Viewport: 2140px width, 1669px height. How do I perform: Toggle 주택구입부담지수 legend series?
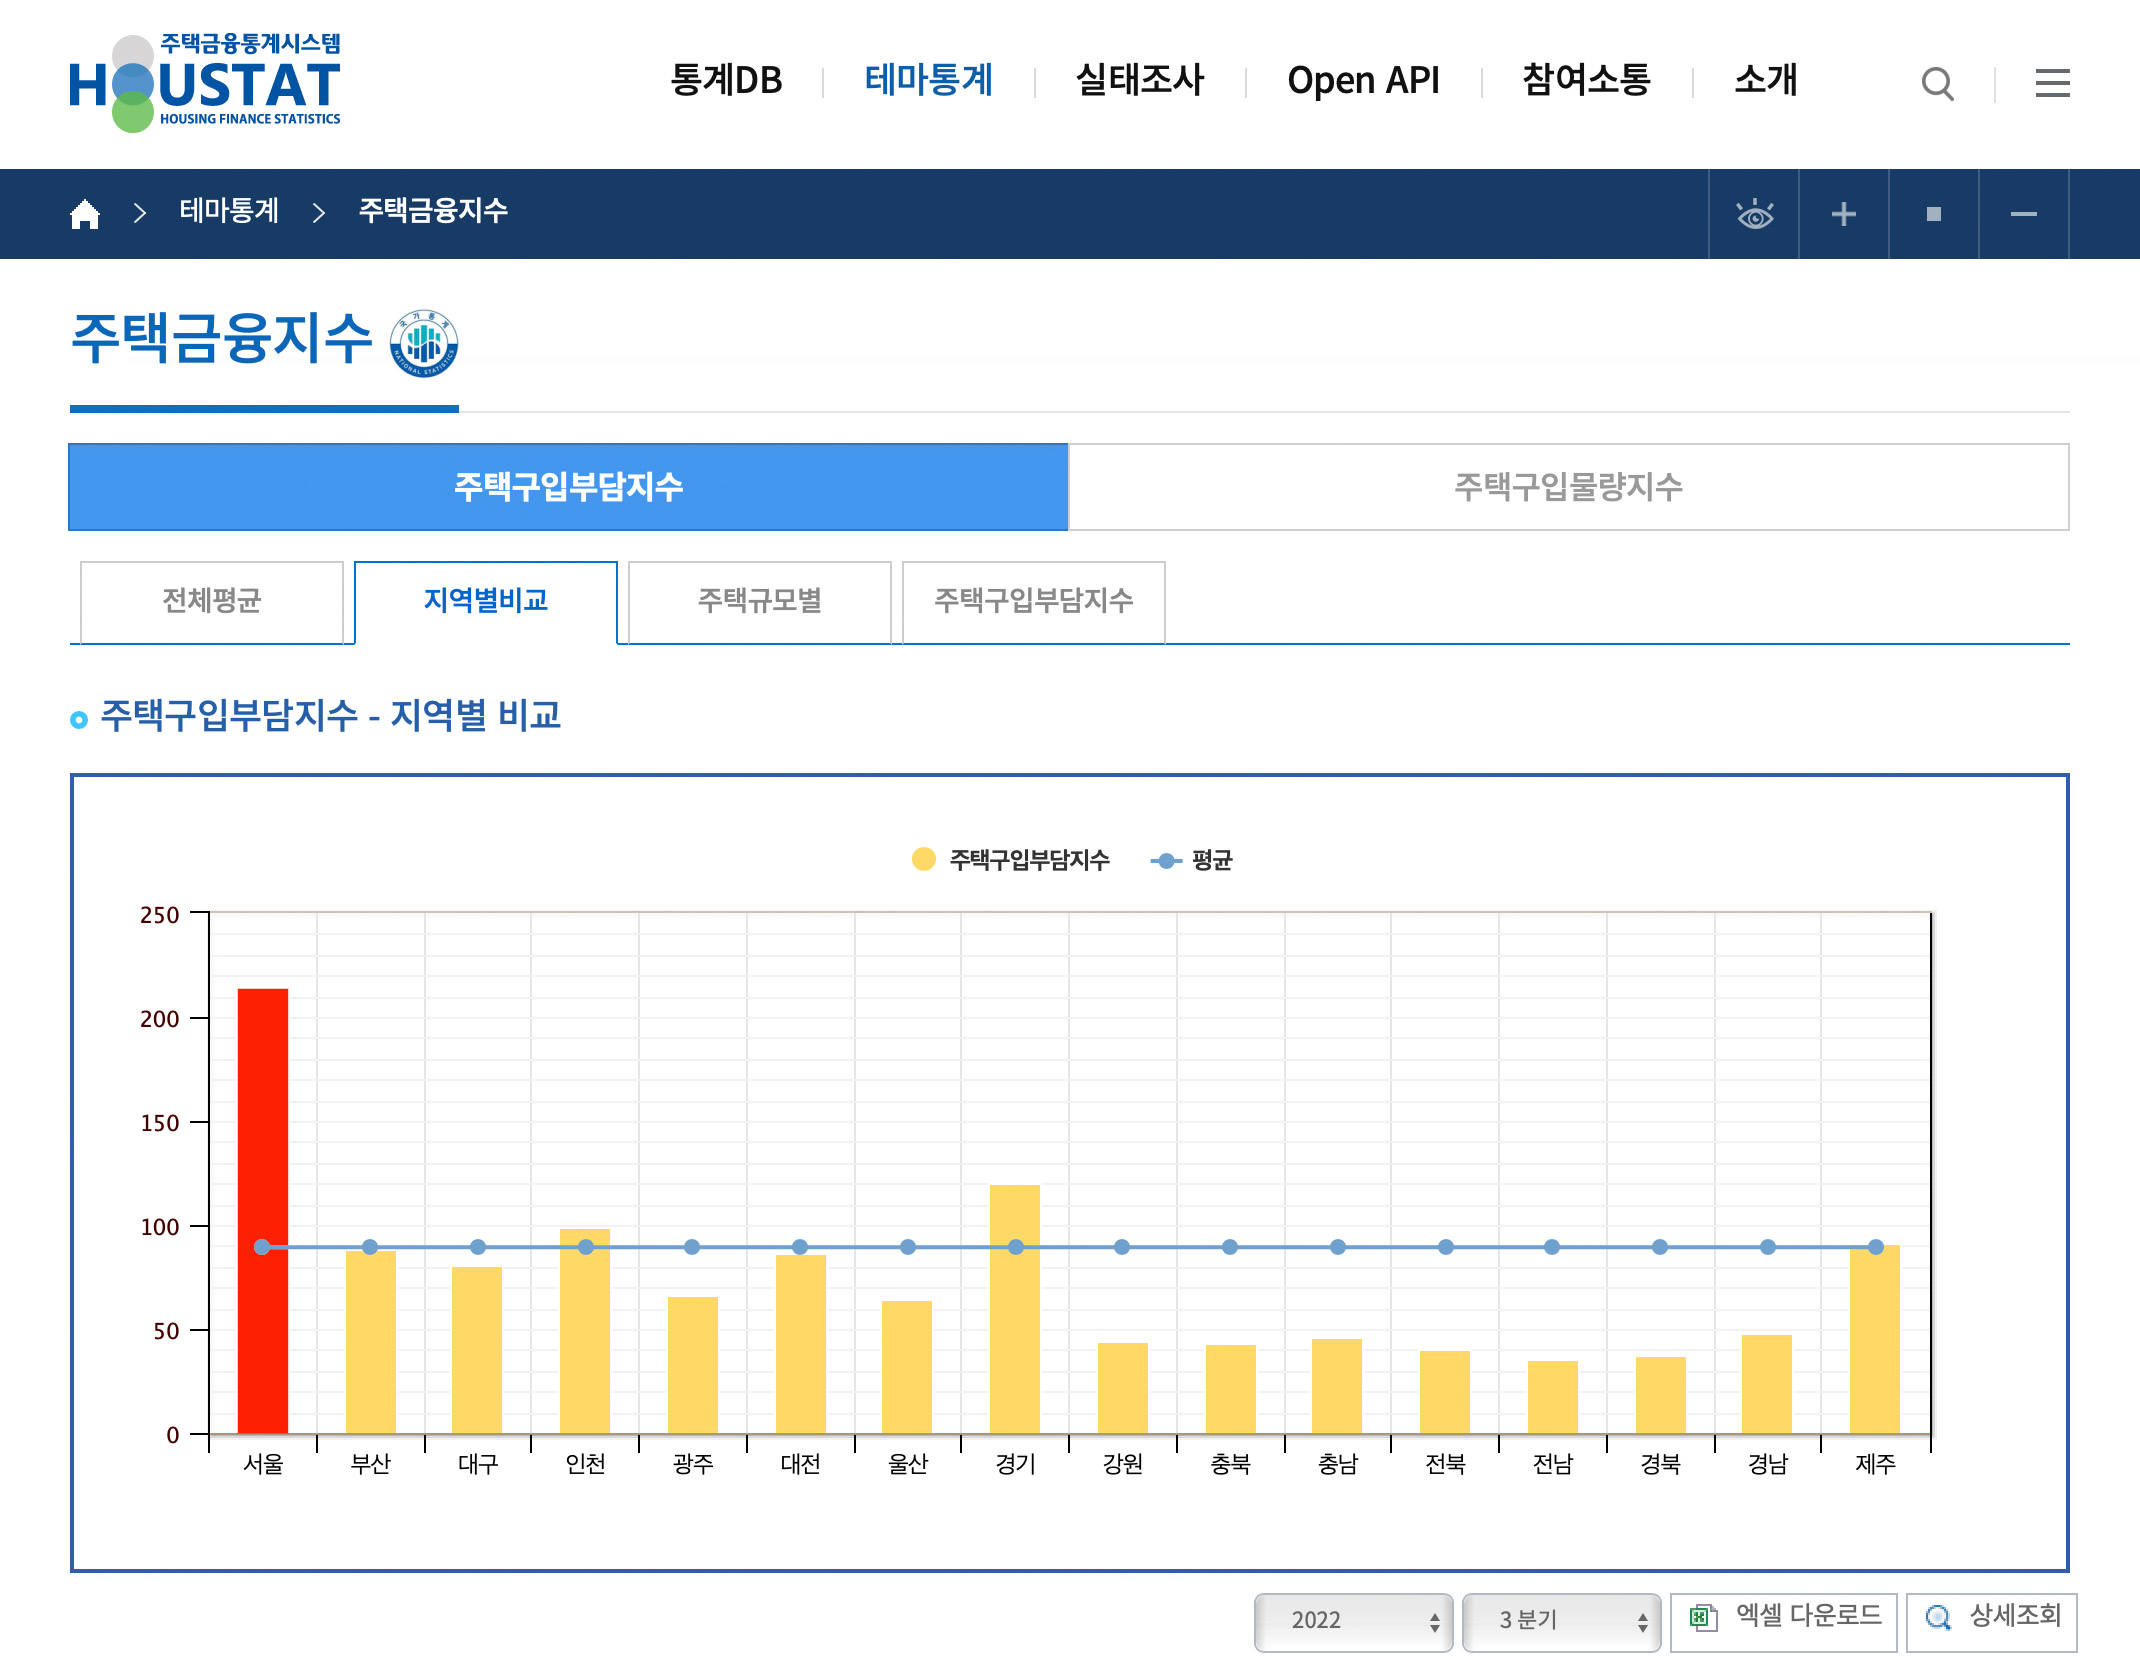(1010, 860)
